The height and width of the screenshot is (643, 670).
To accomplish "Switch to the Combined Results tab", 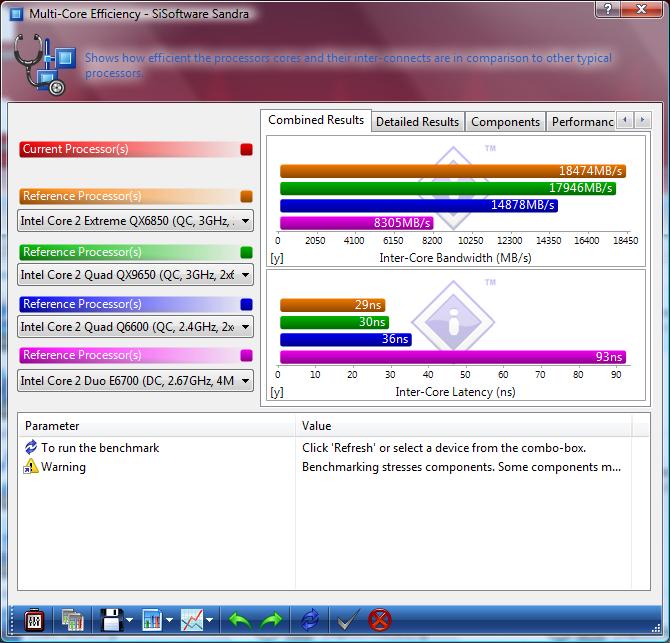I will point(316,120).
